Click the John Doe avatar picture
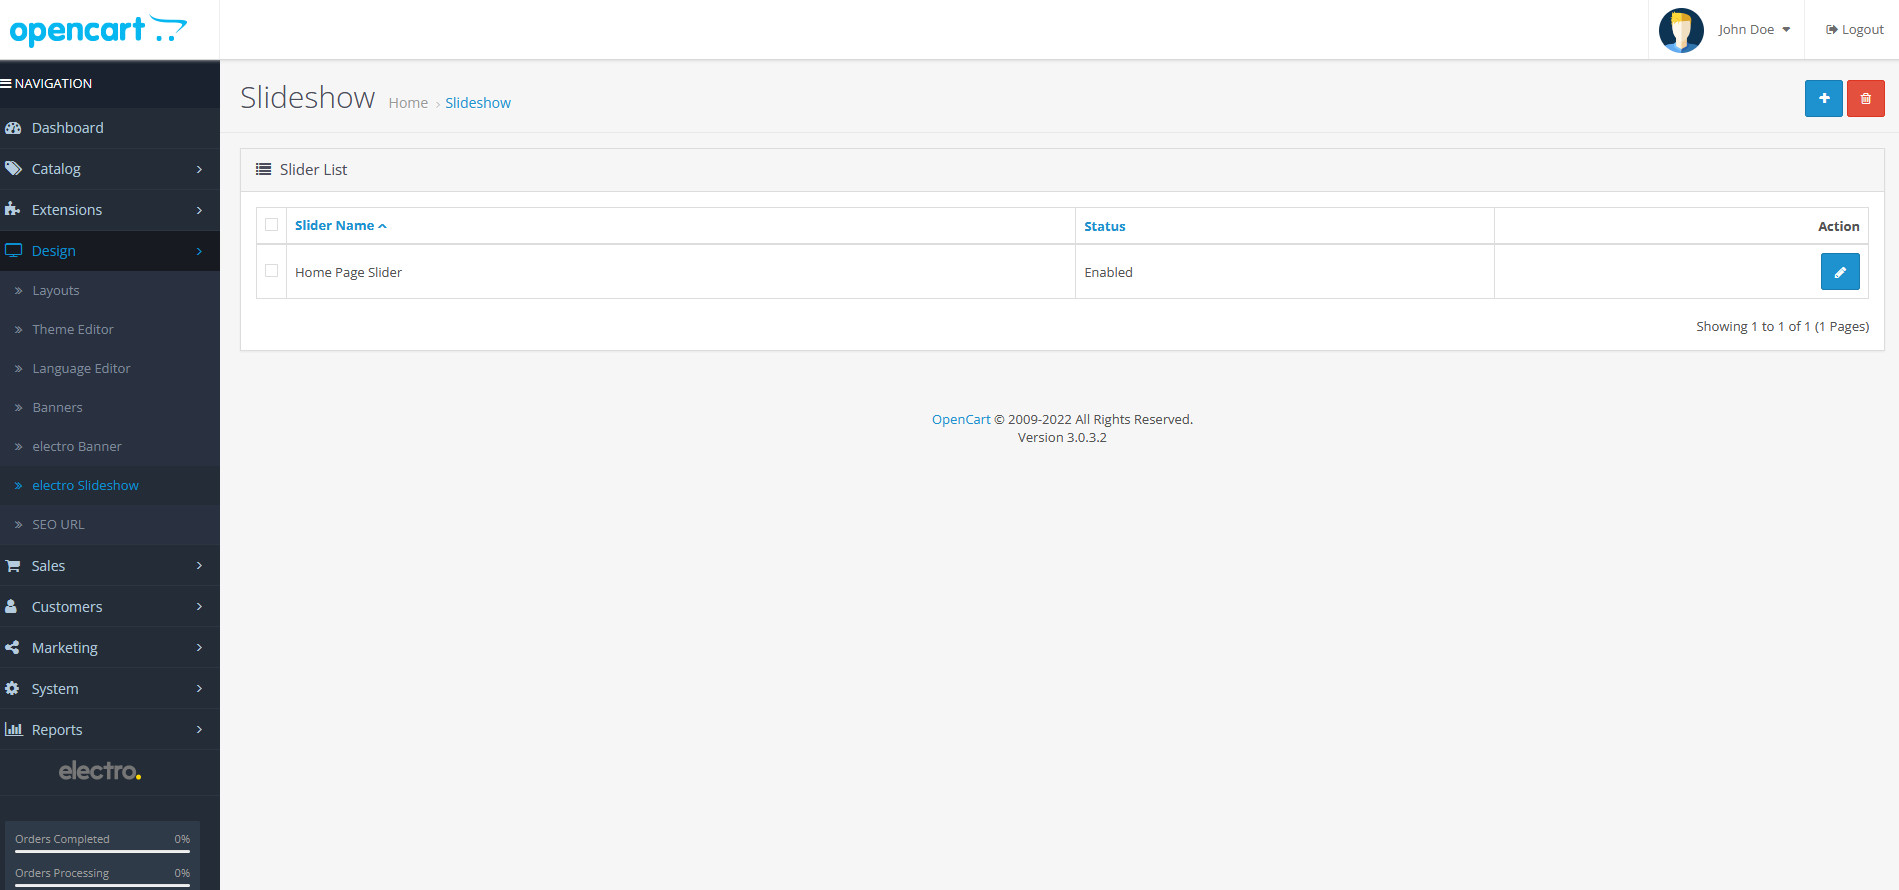 pos(1681,30)
